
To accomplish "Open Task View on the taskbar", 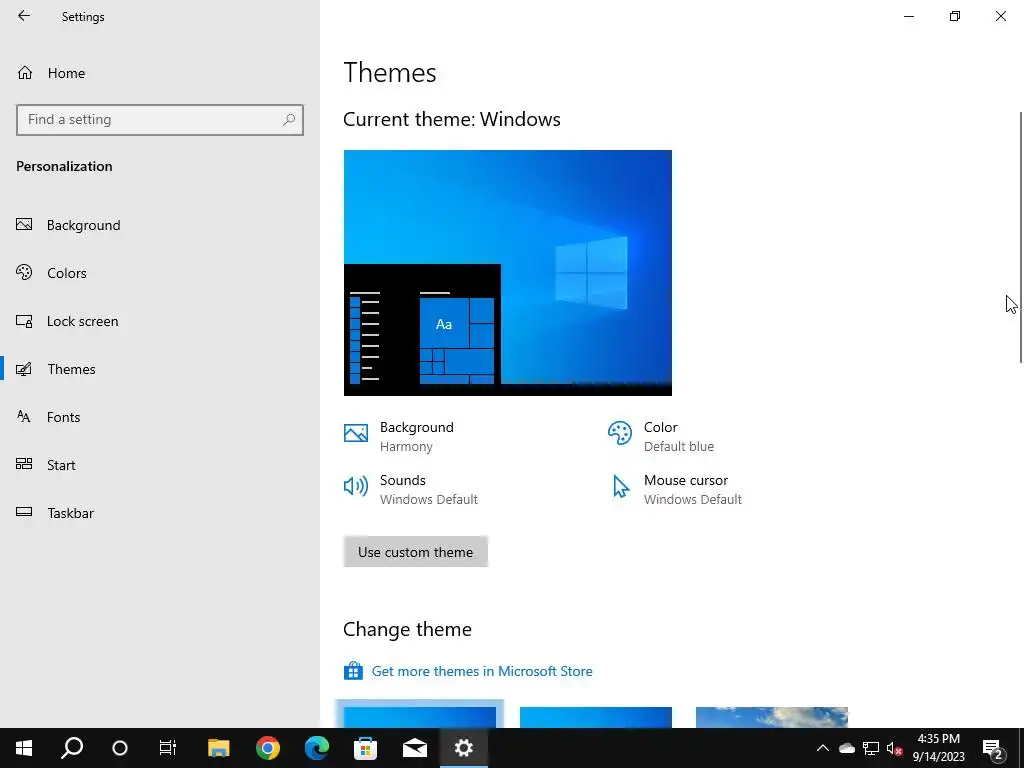I will [168, 748].
